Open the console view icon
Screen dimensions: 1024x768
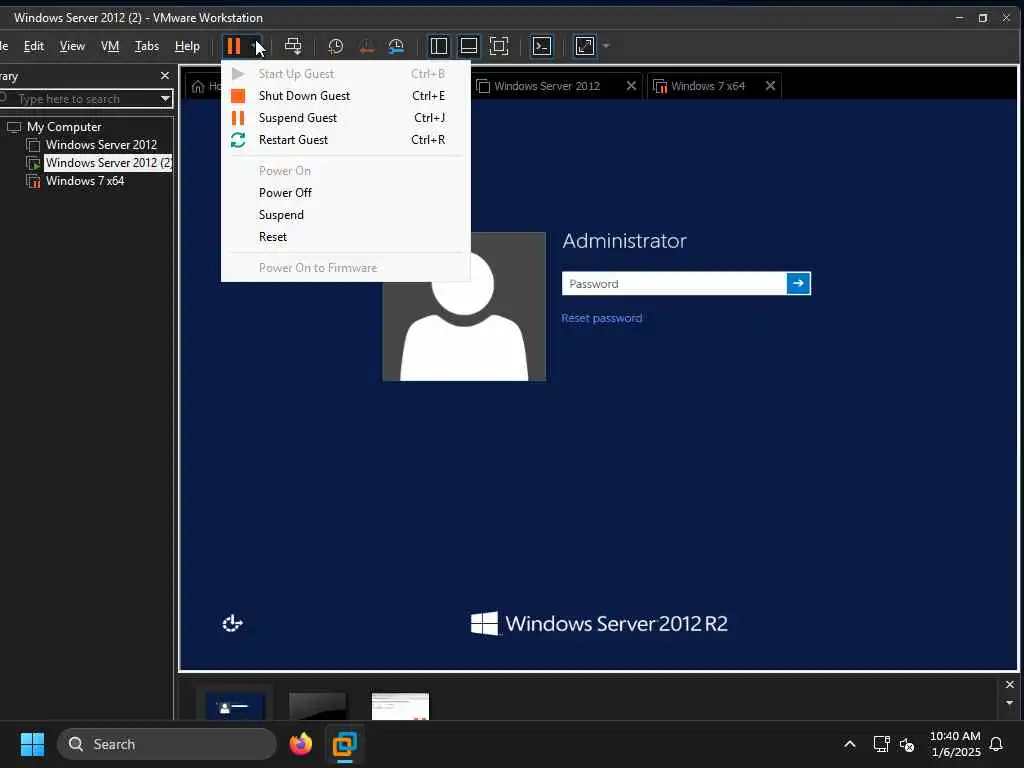542,46
